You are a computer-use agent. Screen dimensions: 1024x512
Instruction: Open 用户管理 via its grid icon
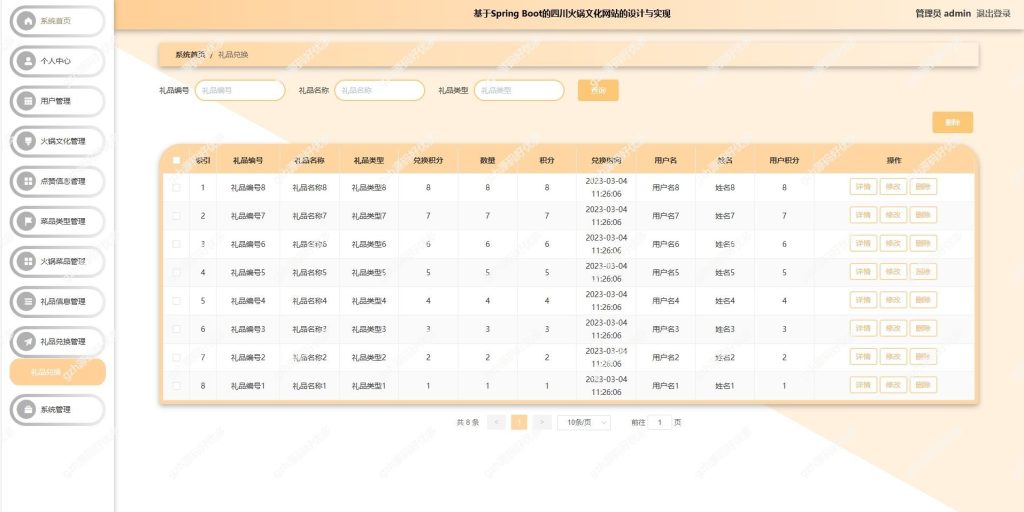tap(27, 101)
